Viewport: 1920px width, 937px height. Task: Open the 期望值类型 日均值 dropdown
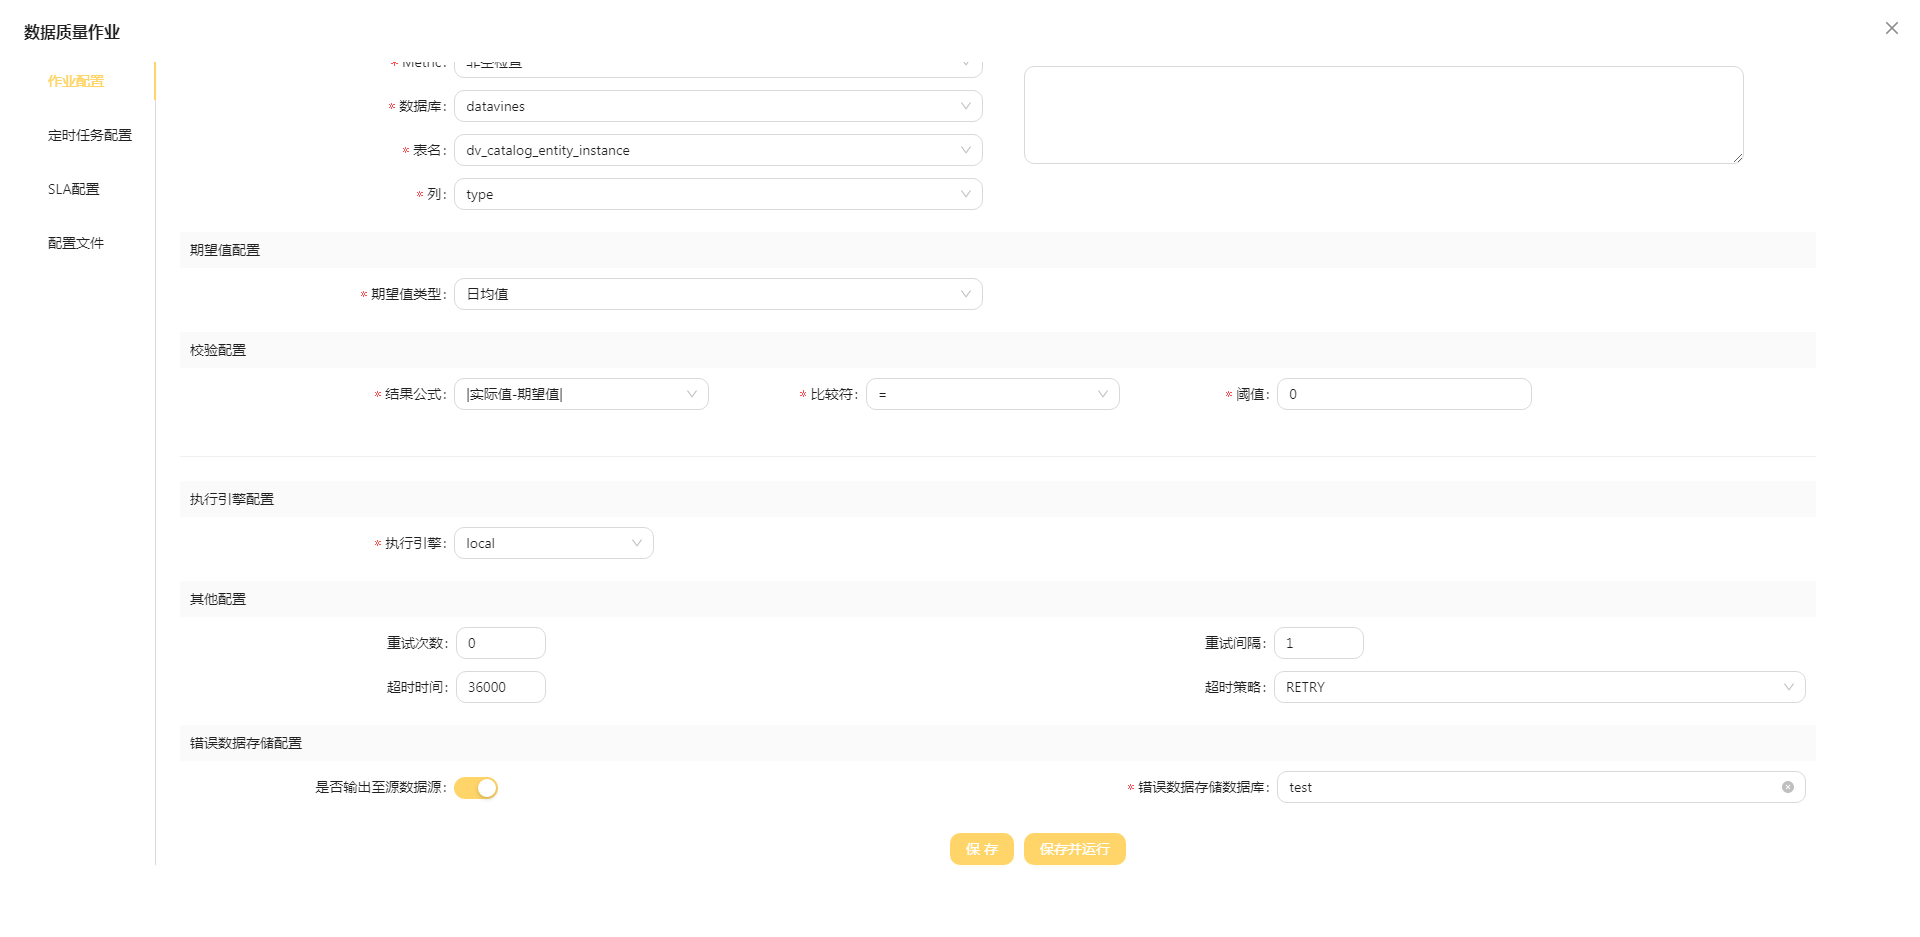pyautogui.click(x=718, y=294)
